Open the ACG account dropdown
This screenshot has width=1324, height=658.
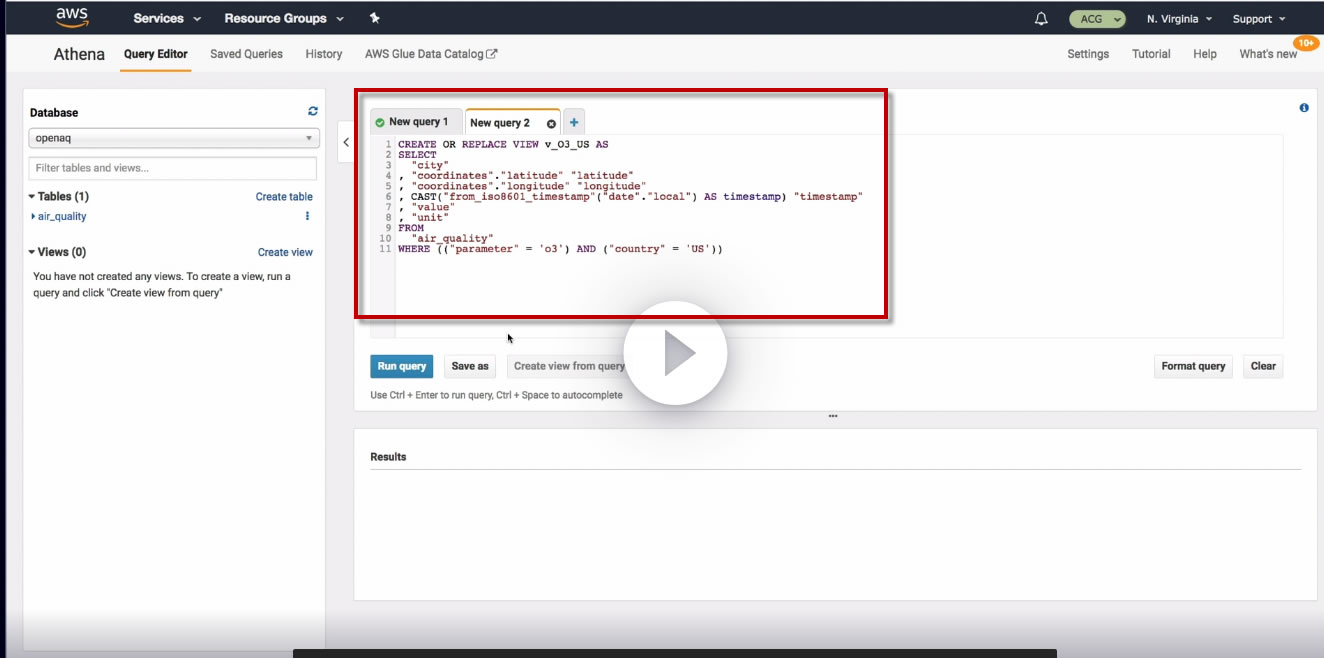pyautogui.click(x=1097, y=19)
